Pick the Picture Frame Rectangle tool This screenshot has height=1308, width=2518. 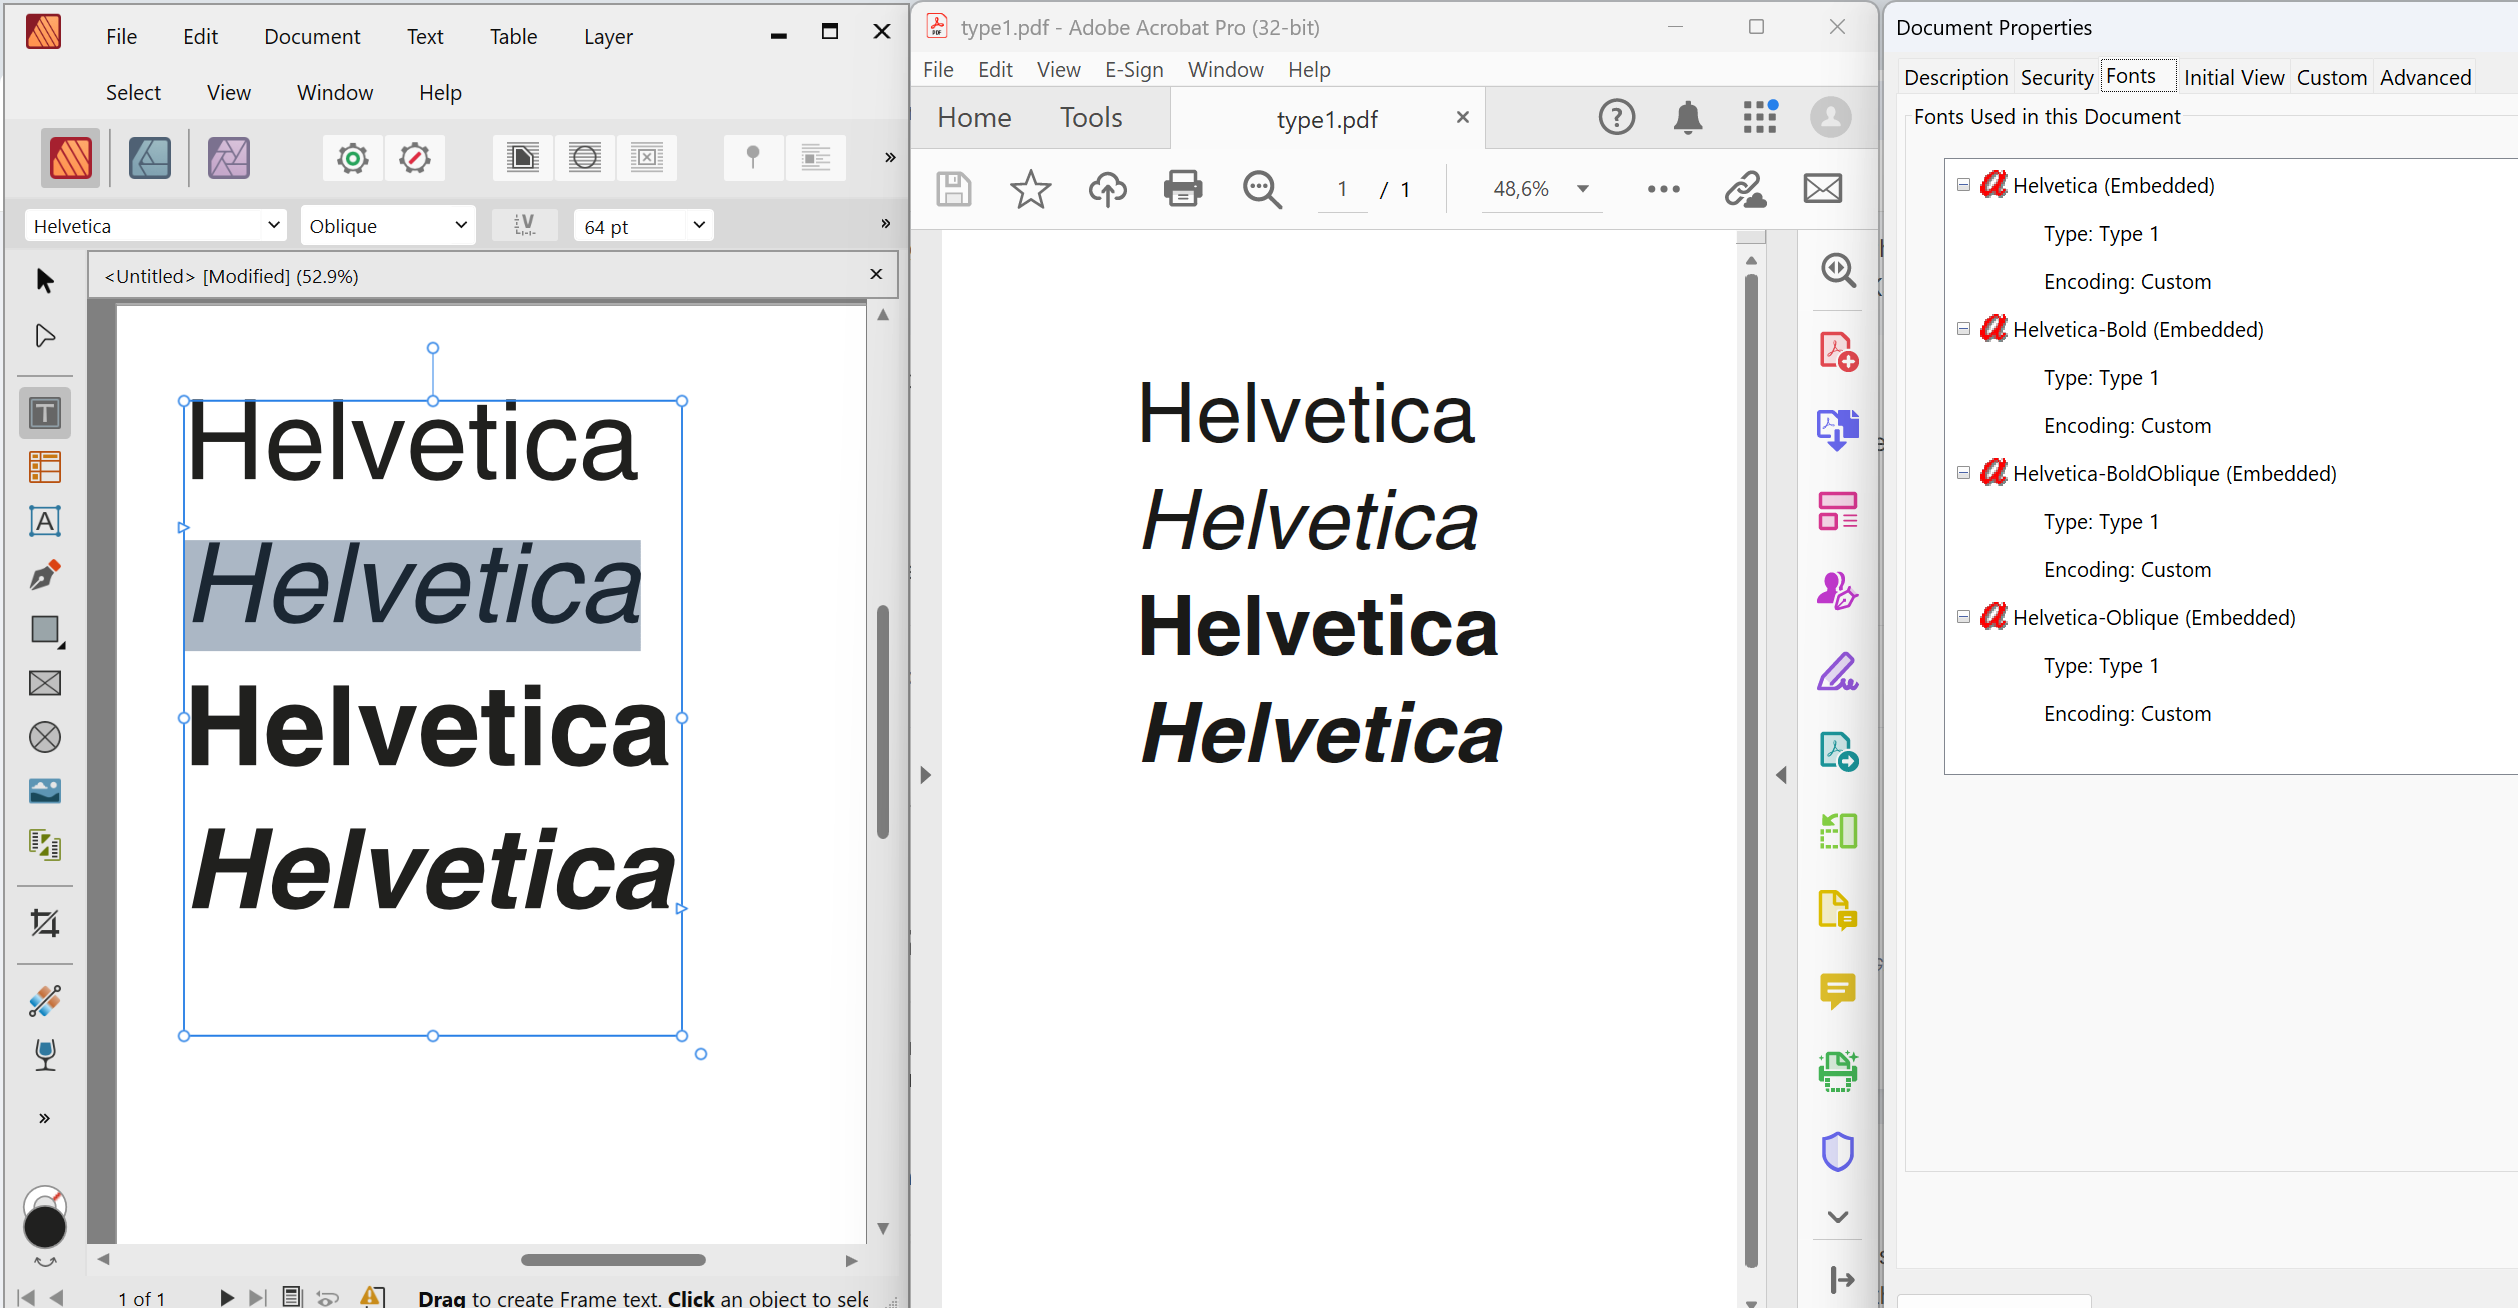pos(45,683)
